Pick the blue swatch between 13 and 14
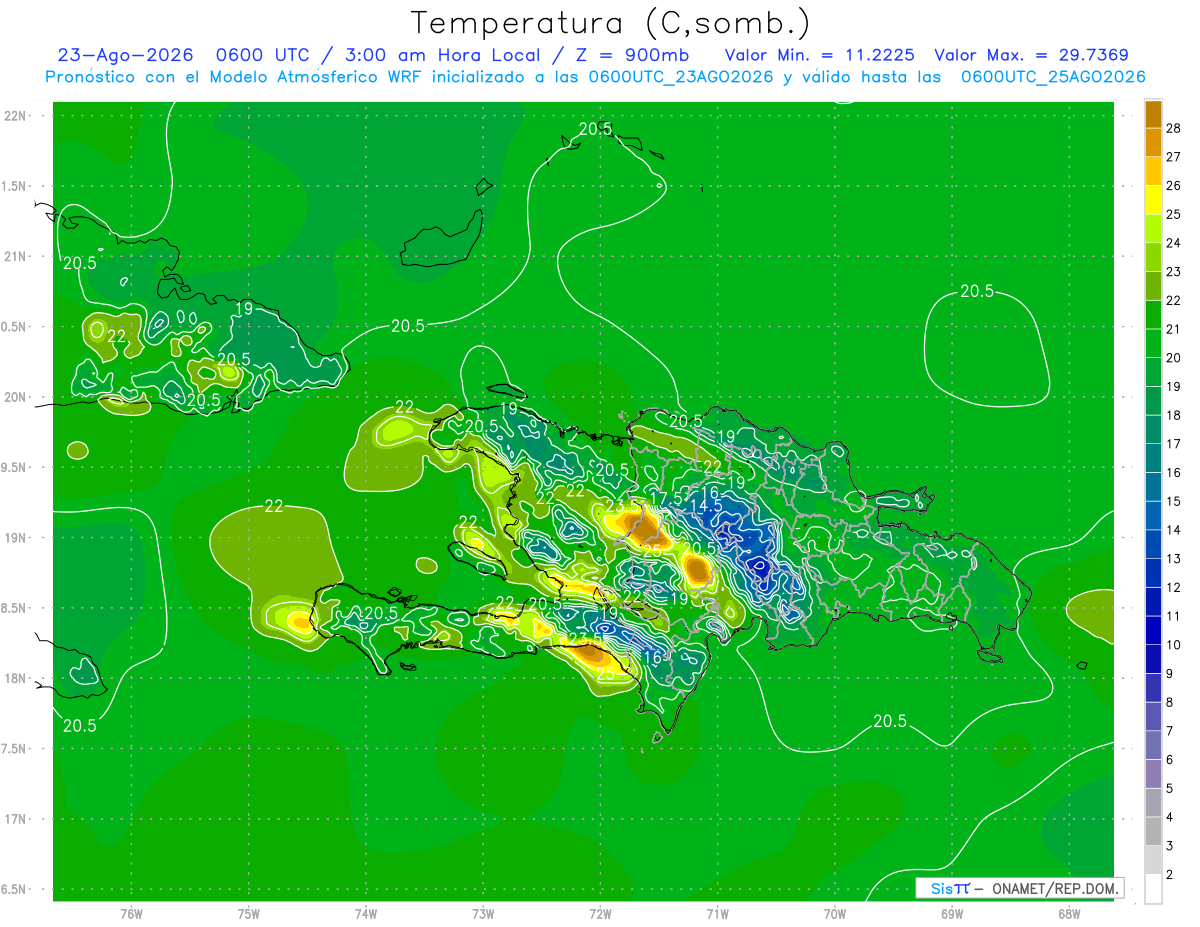 (1153, 544)
